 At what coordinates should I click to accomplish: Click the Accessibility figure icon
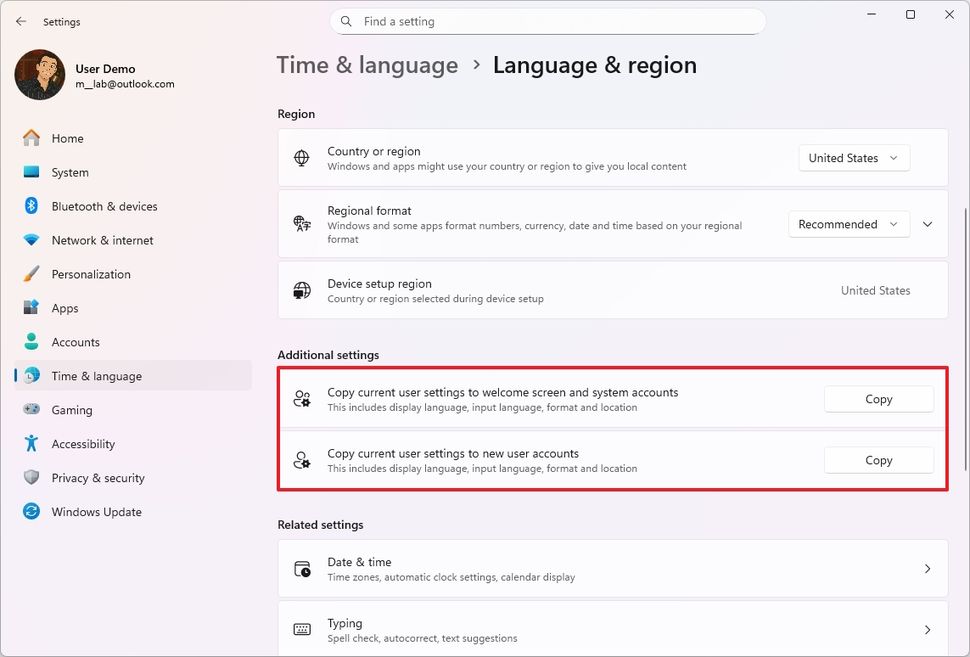31,444
